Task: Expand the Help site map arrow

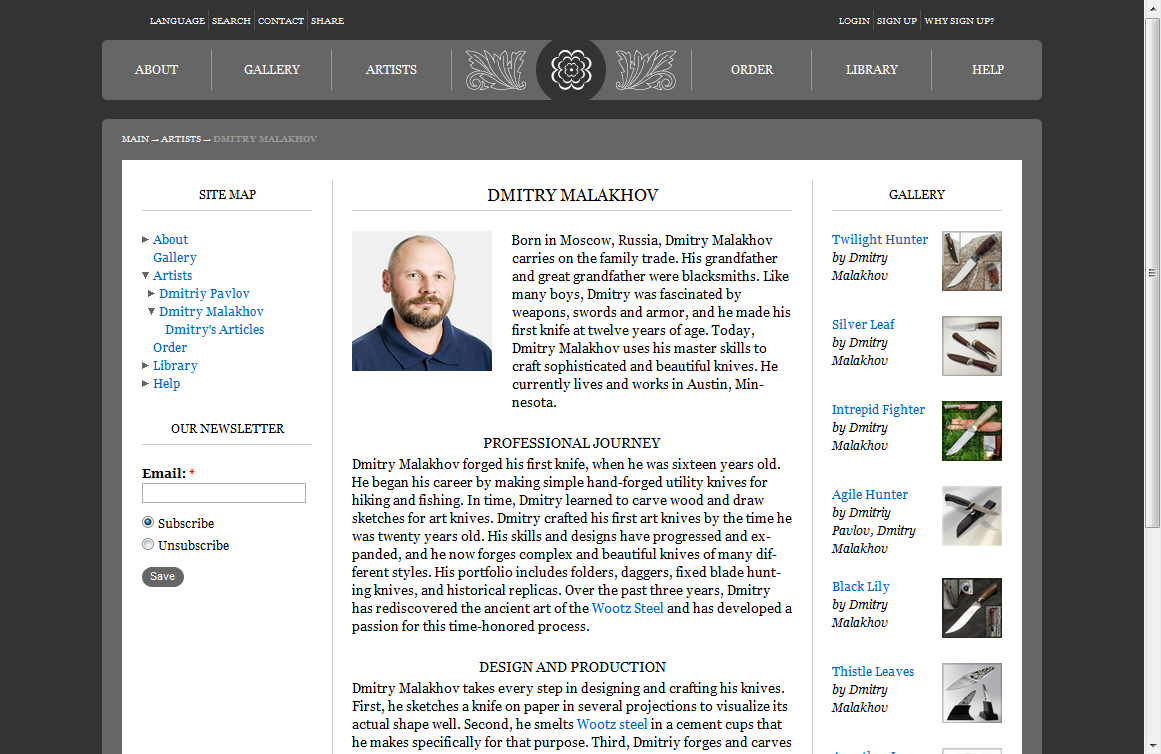Action: [145, 384]
